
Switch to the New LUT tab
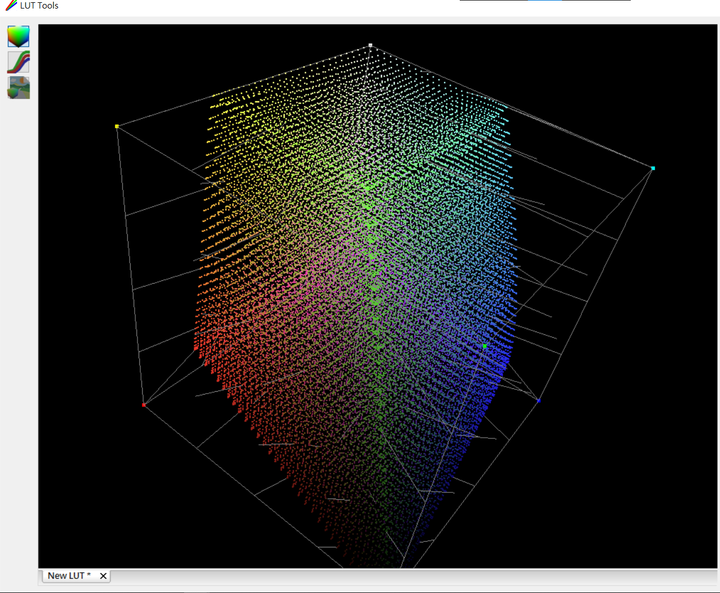click(69, 576)
